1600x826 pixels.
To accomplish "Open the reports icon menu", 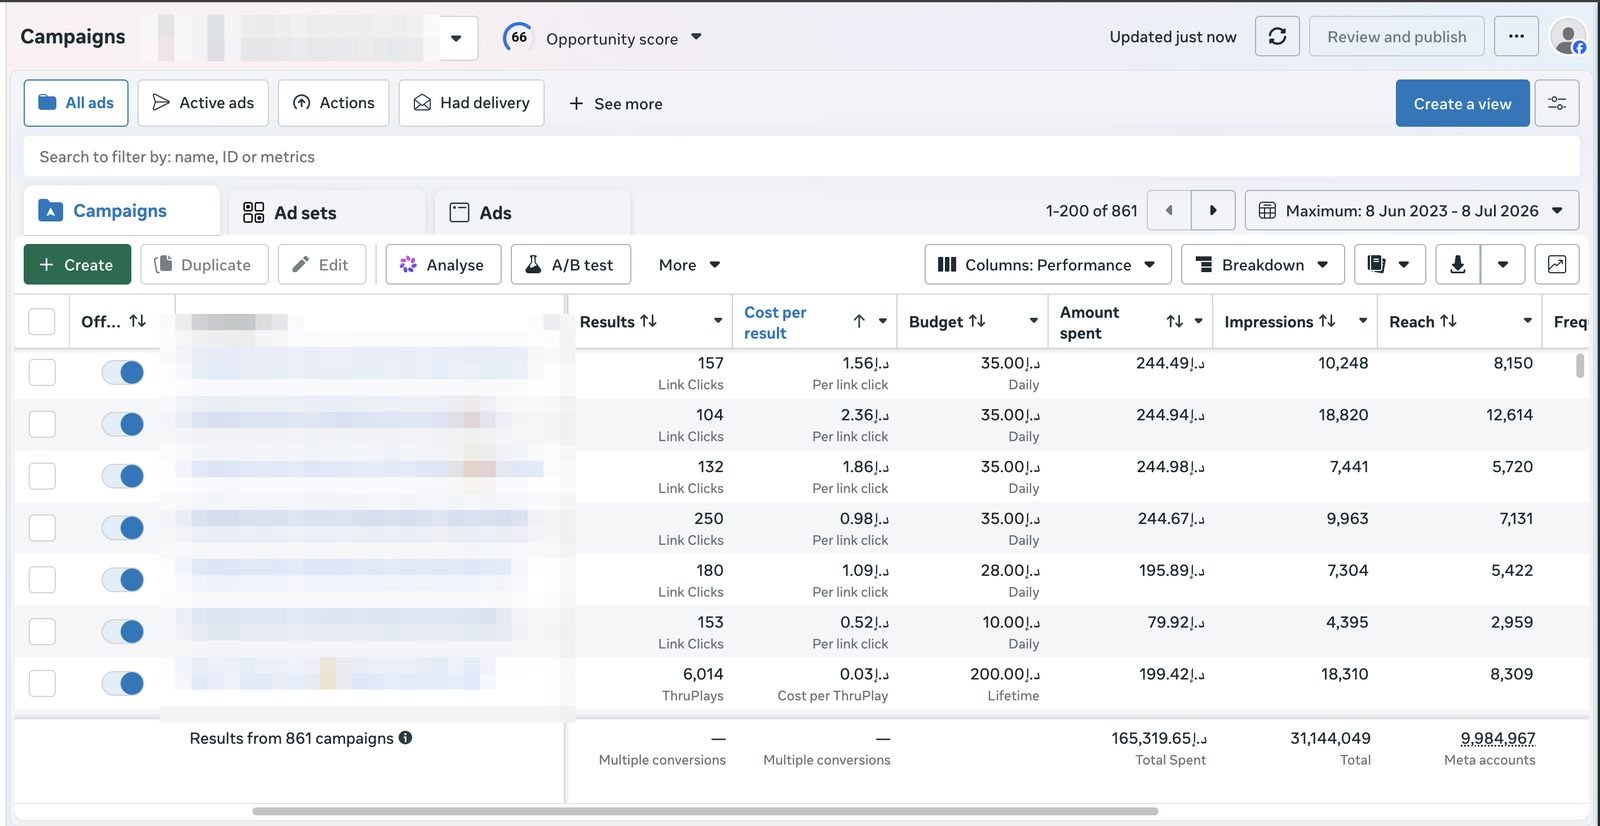I will 1390,264.
